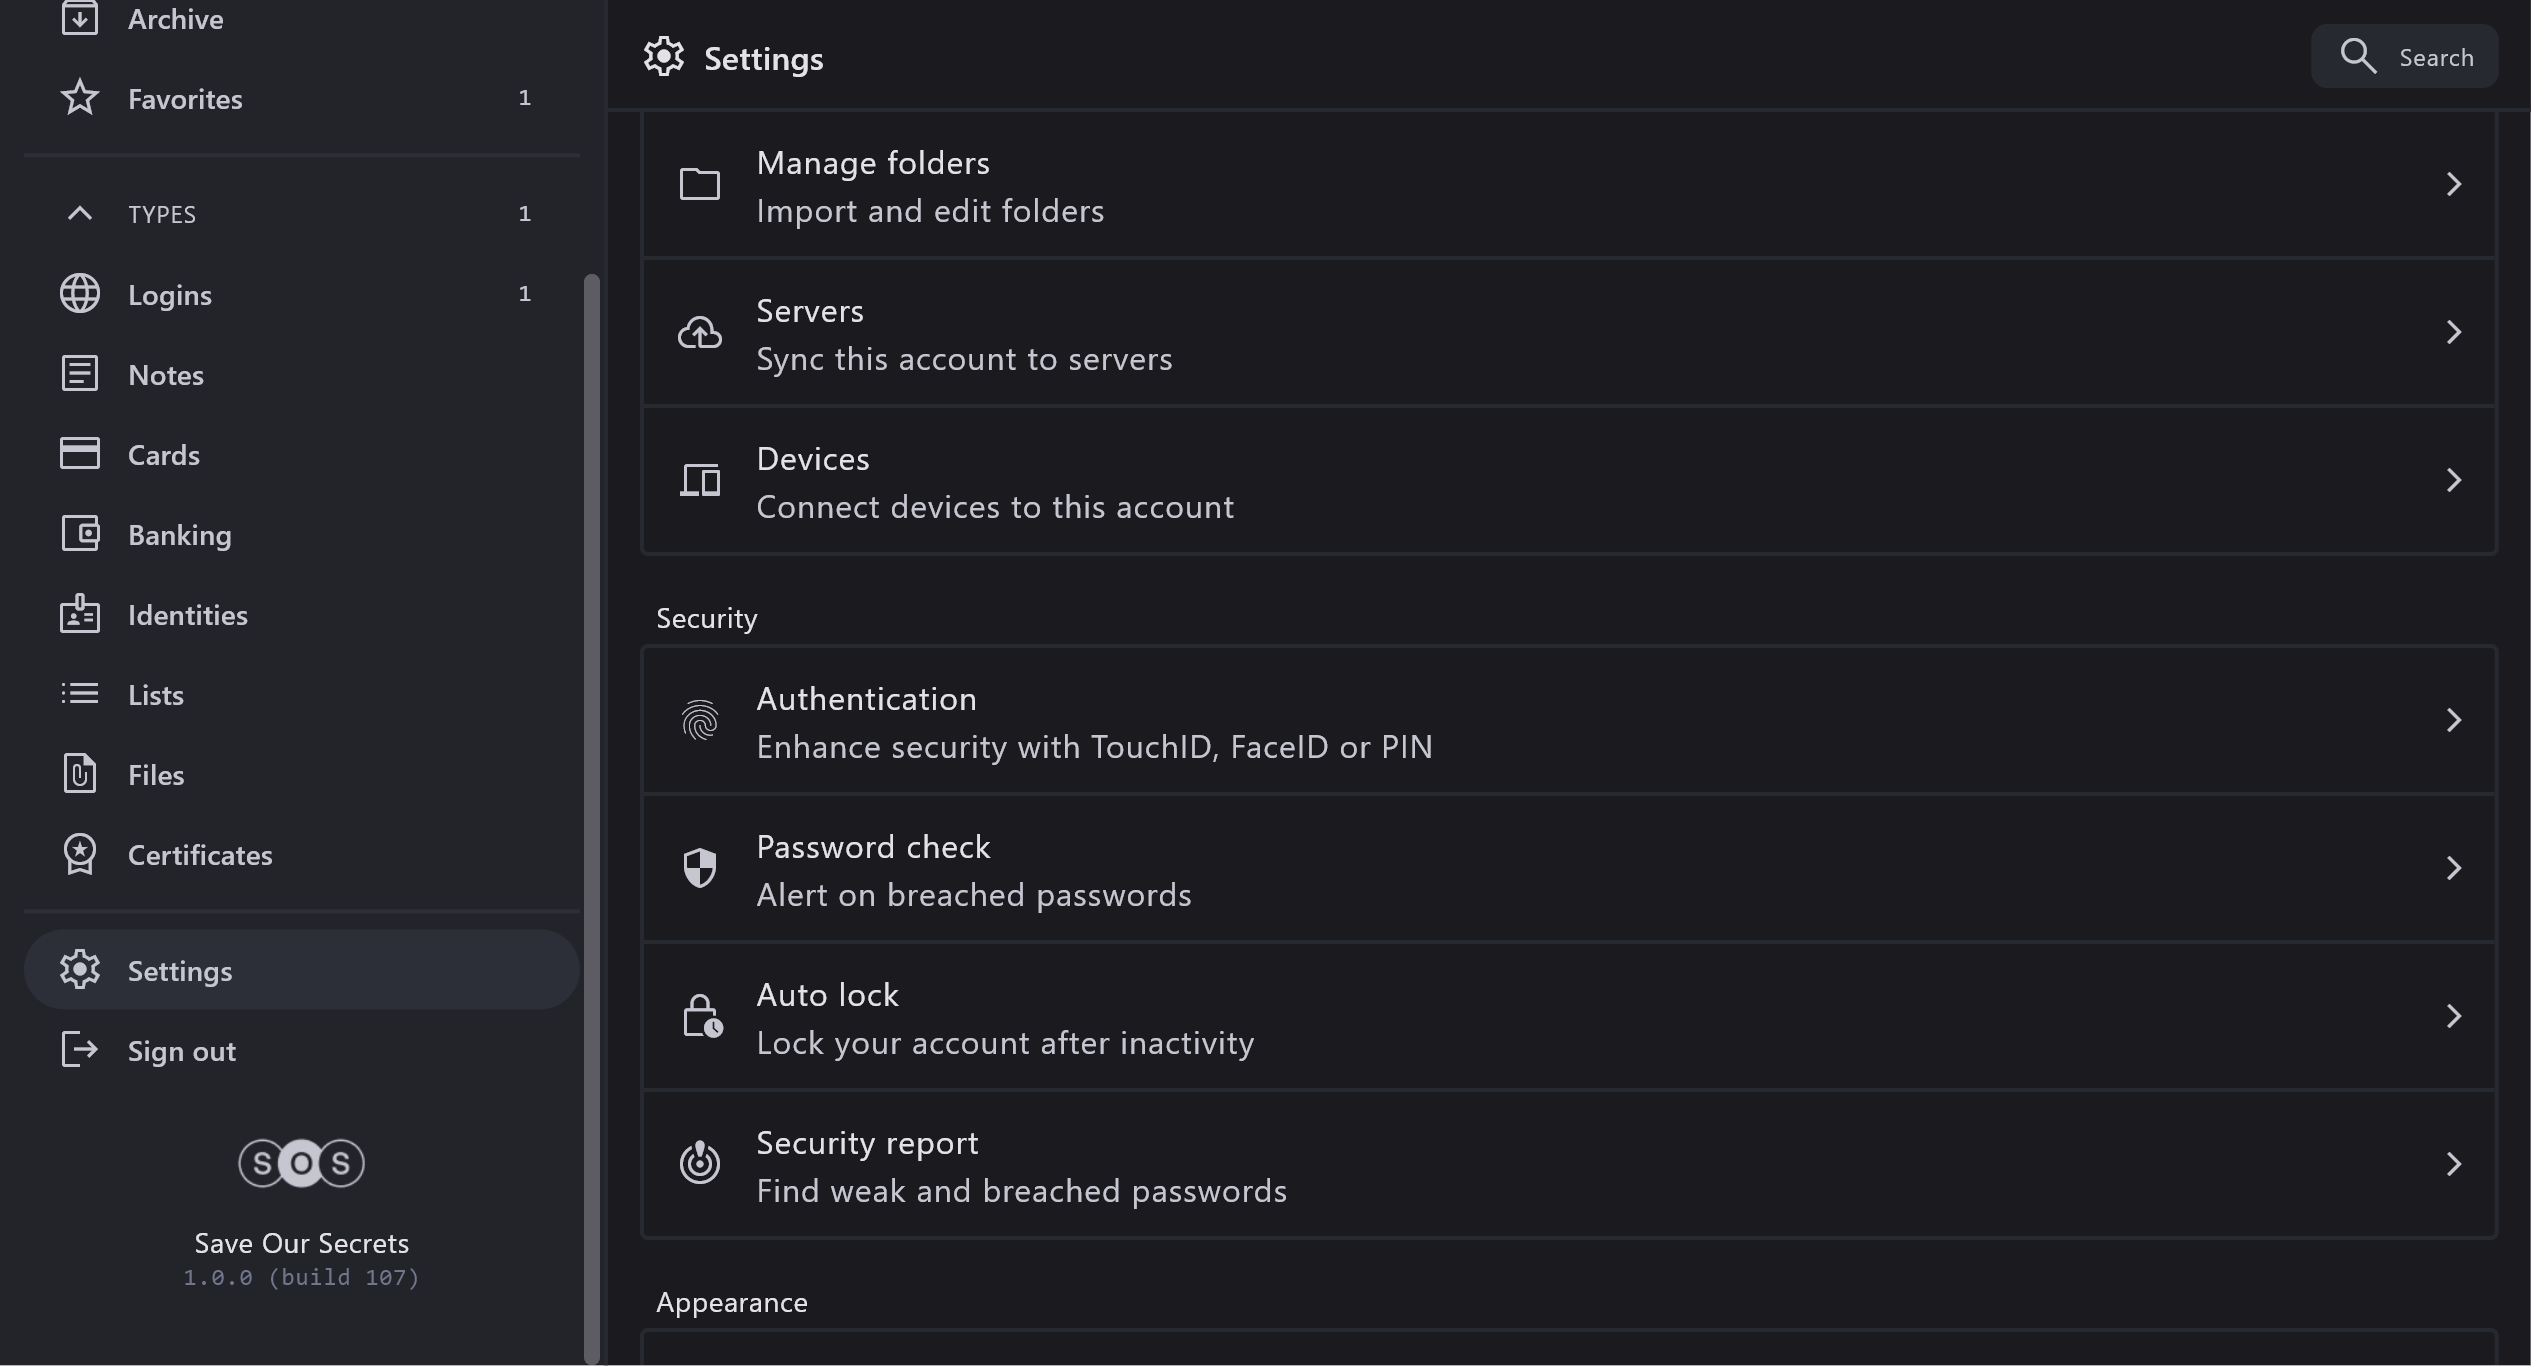The height and width of the screenshot is (1366, 2531).
Task: Click the SOS logo in sidebar
Action: pos(301,1163)
